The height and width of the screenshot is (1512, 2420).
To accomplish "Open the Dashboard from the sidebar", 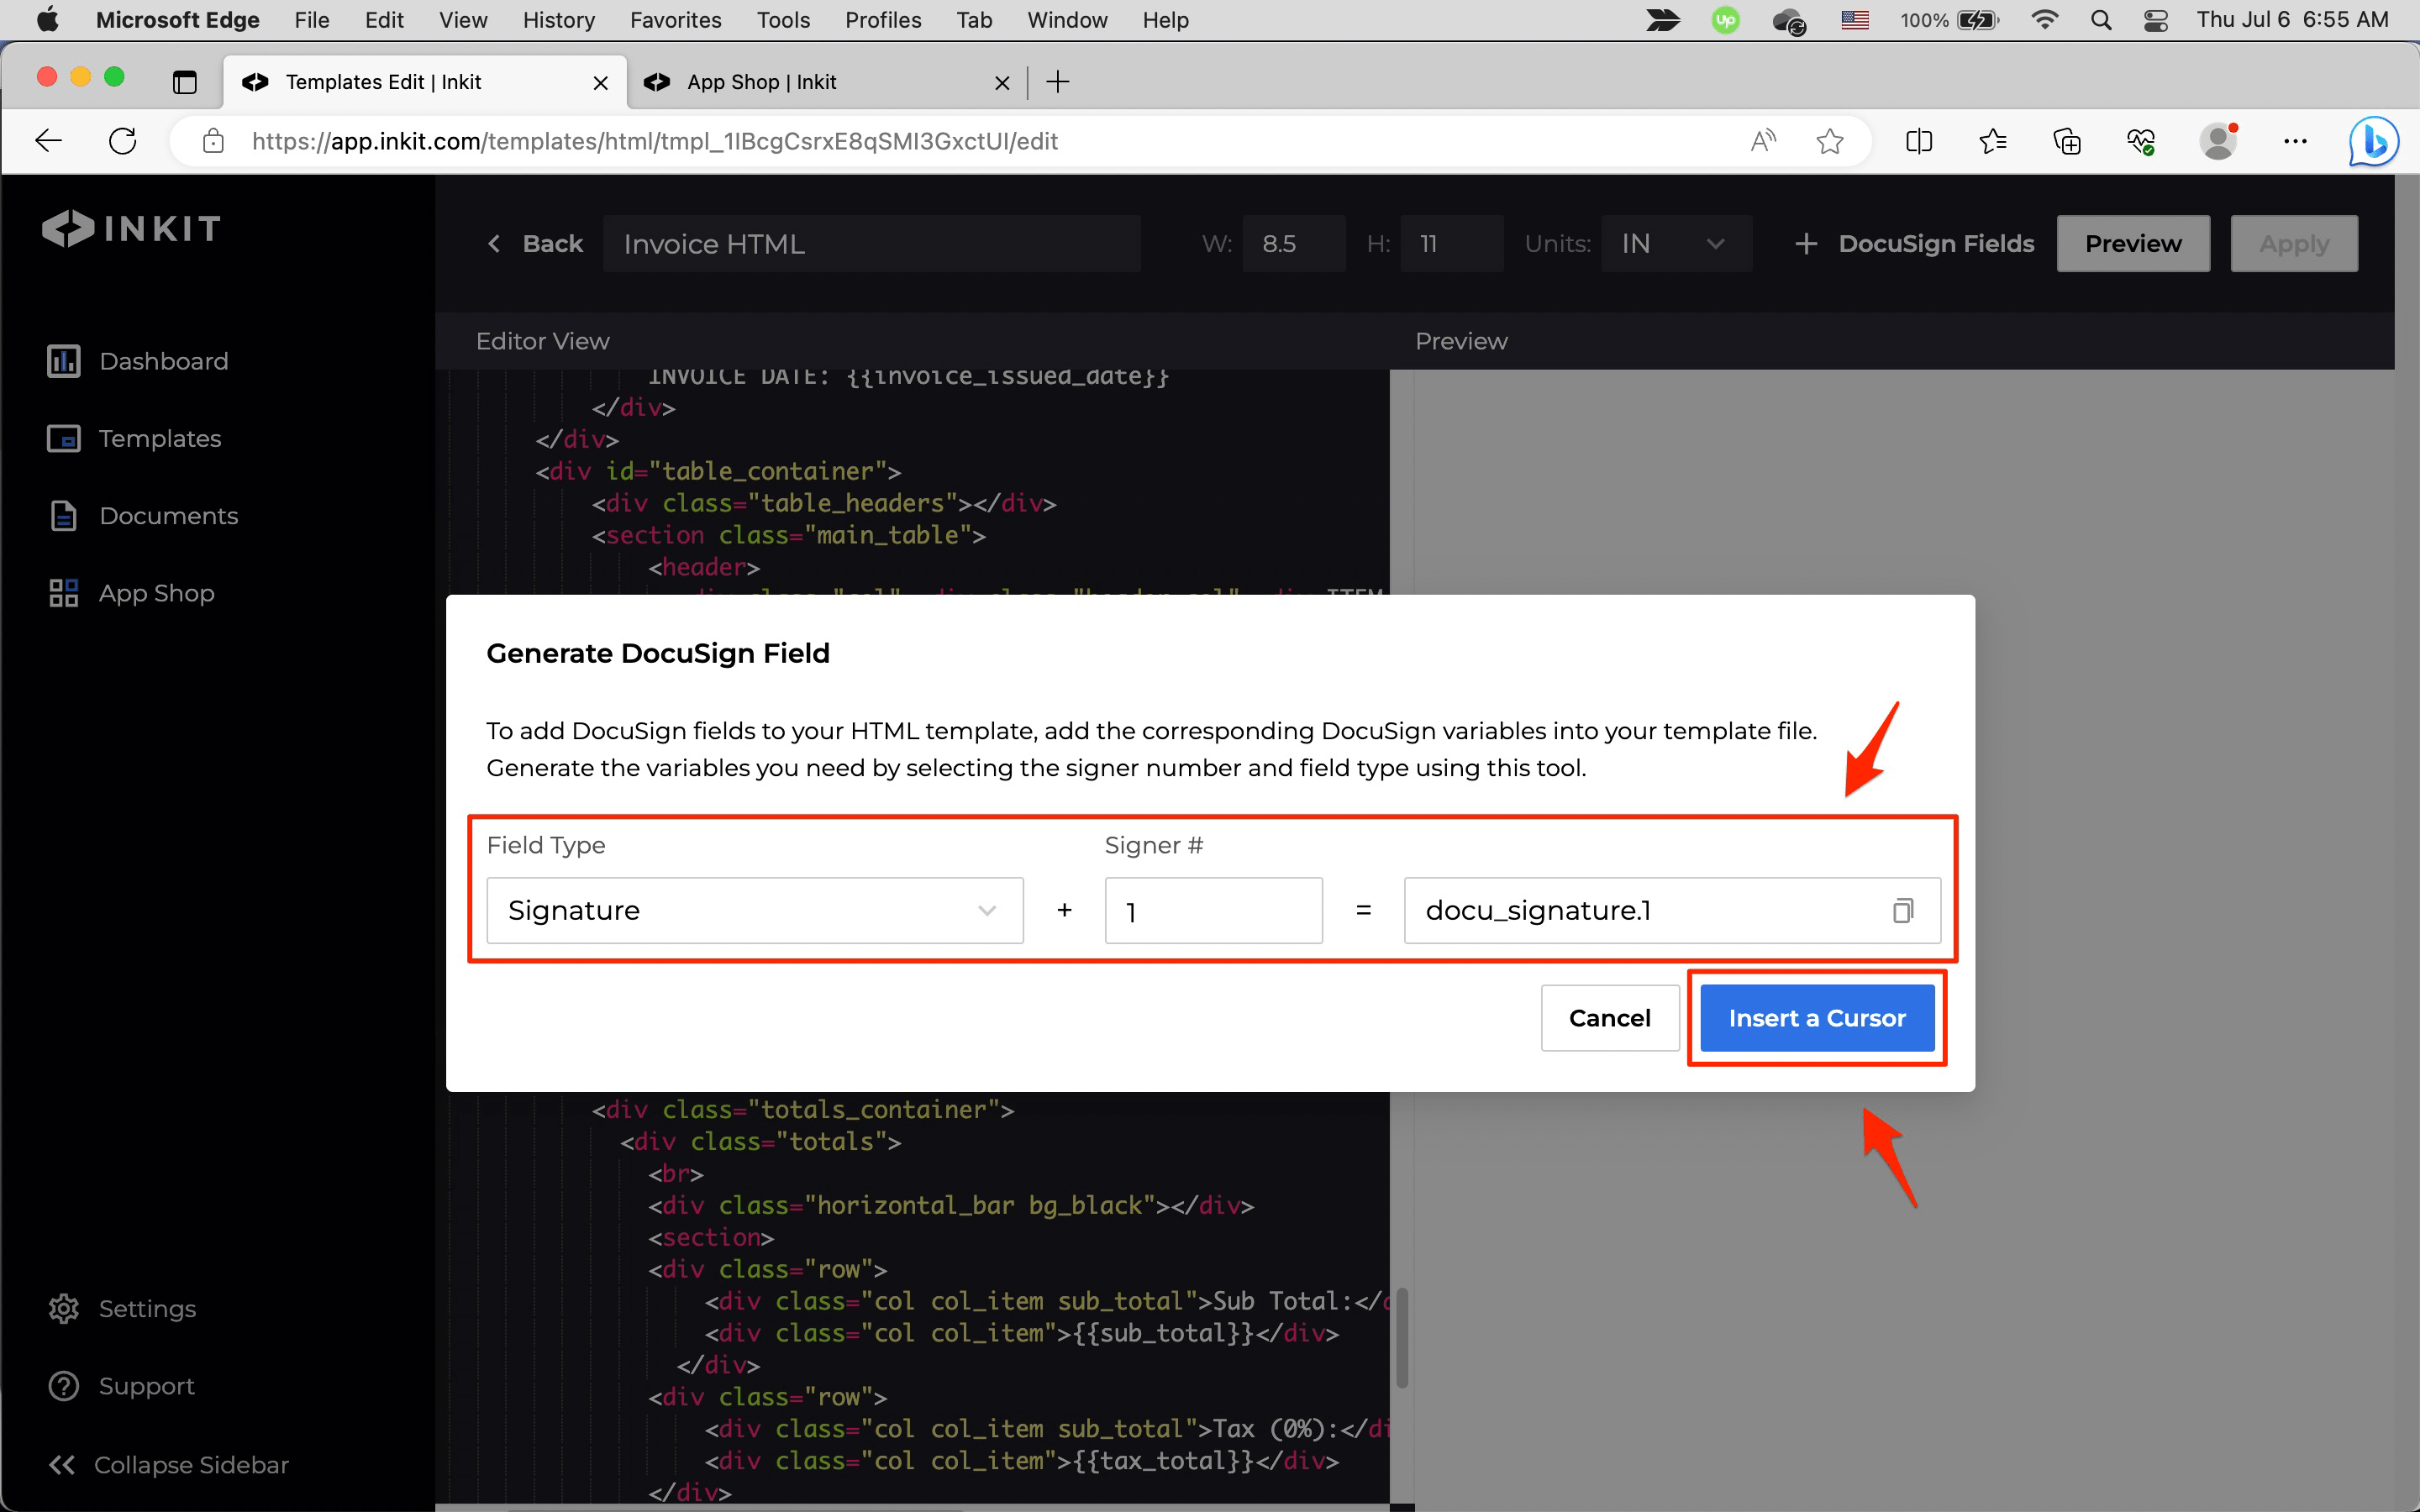I will pyautogui.click(x=163, y=361).
